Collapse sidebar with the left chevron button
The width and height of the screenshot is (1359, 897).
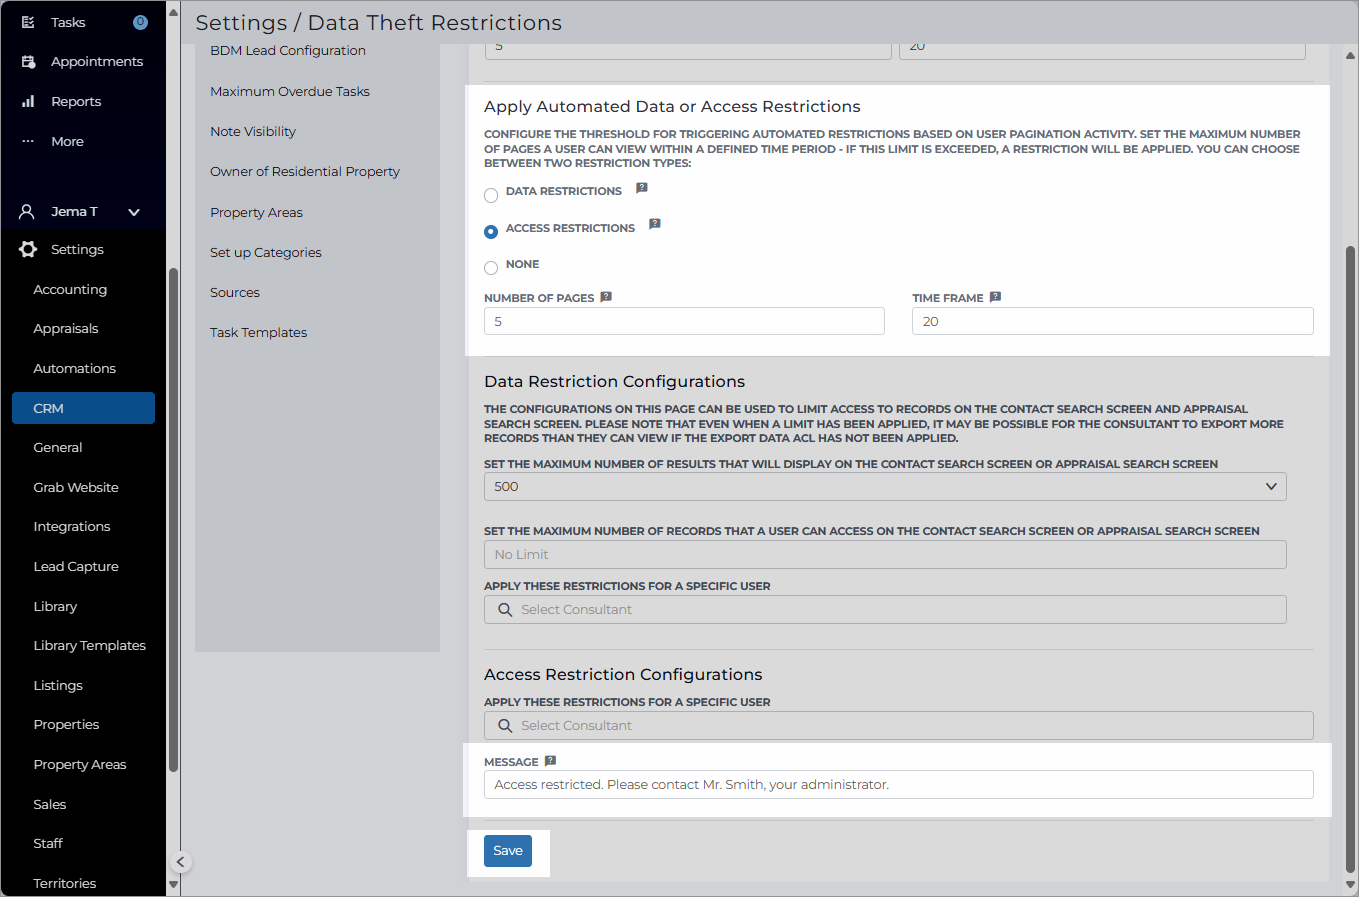click(x=180, y=862)
